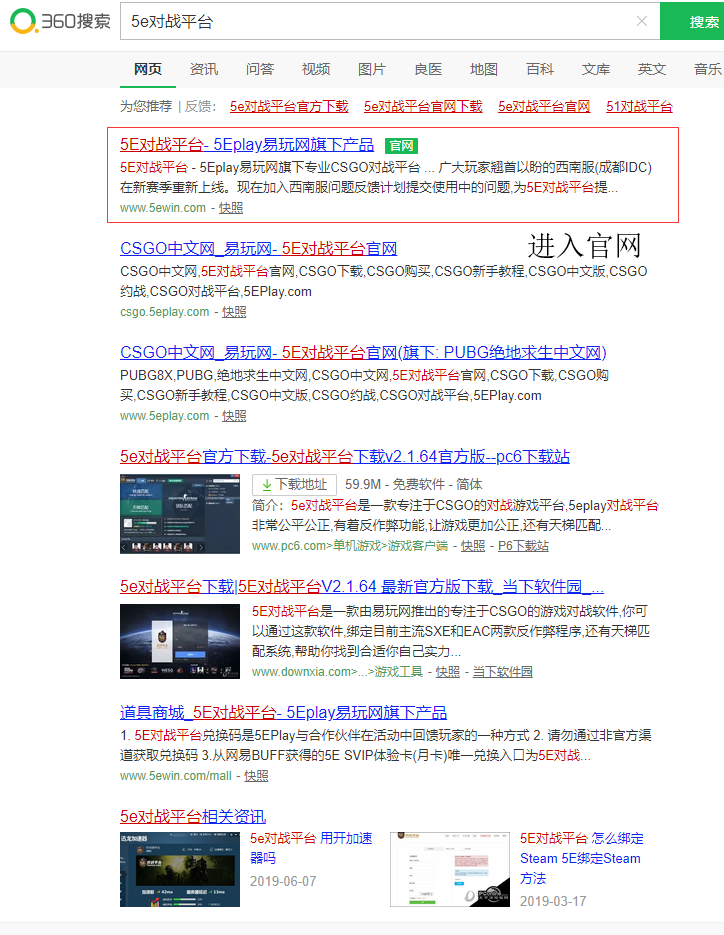
Task: Open 快照 for www.5eplay.com result
Action: [234, 415]
